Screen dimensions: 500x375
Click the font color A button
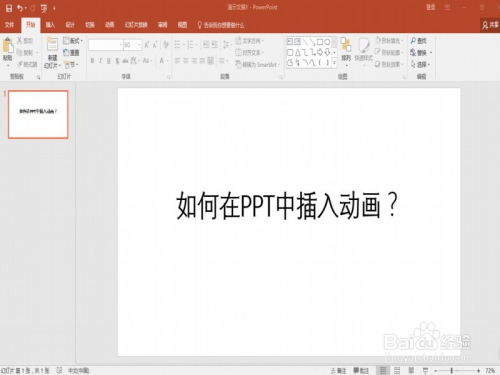pos(162,61)
